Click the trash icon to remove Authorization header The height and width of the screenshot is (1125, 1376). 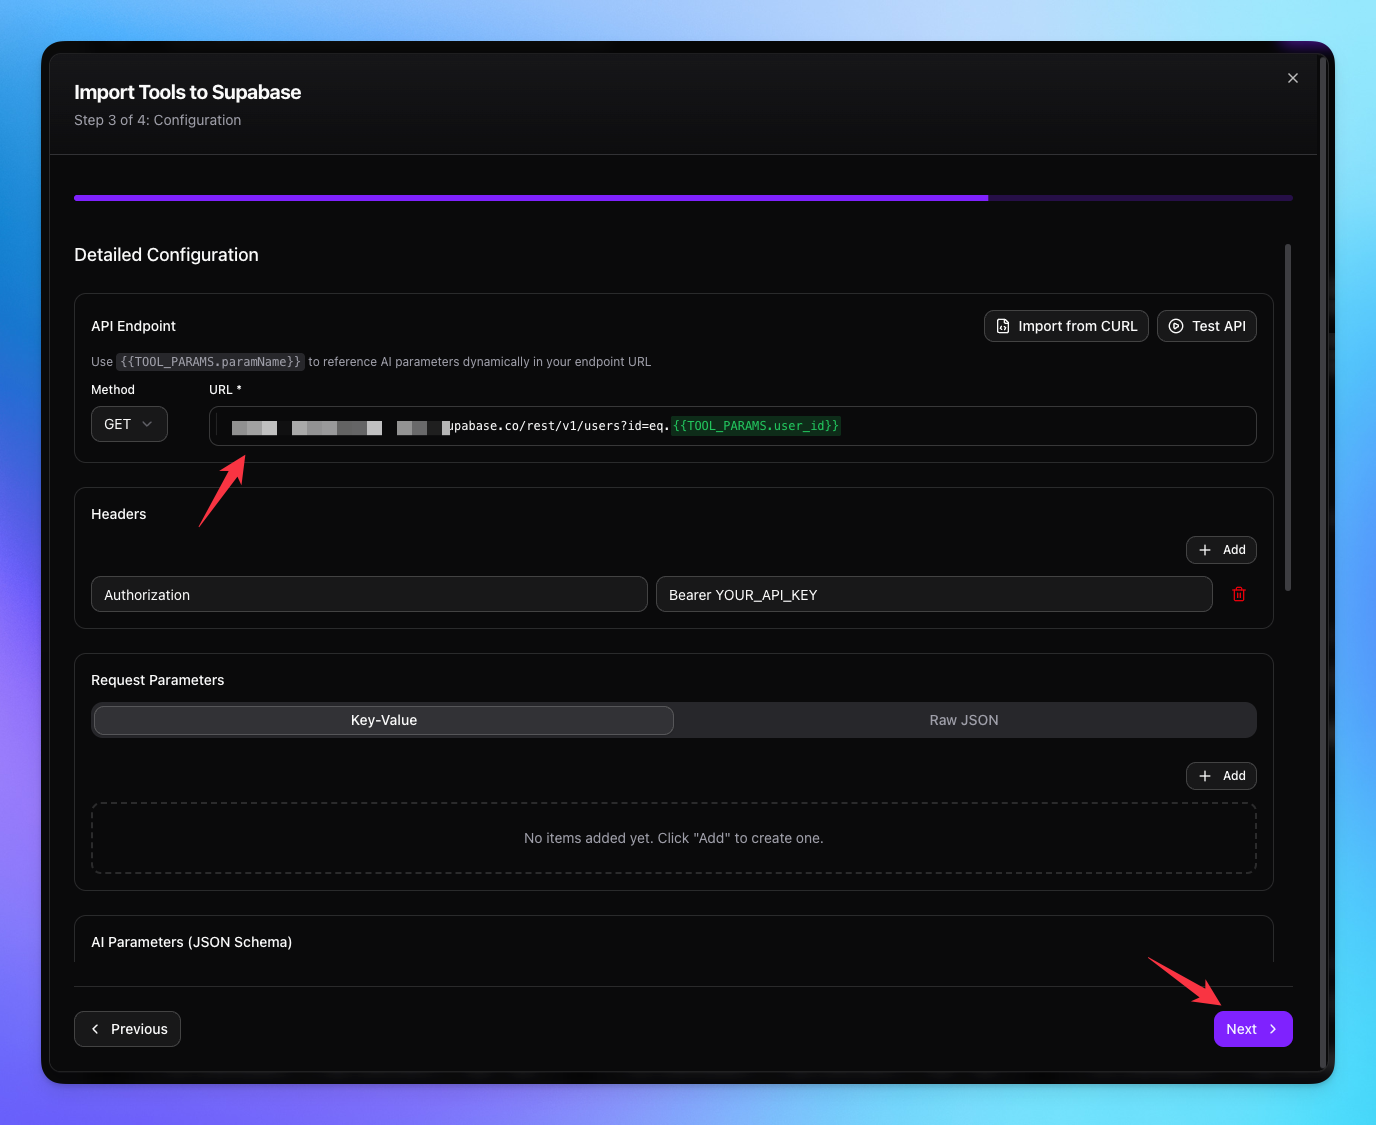coord(1239,594)
